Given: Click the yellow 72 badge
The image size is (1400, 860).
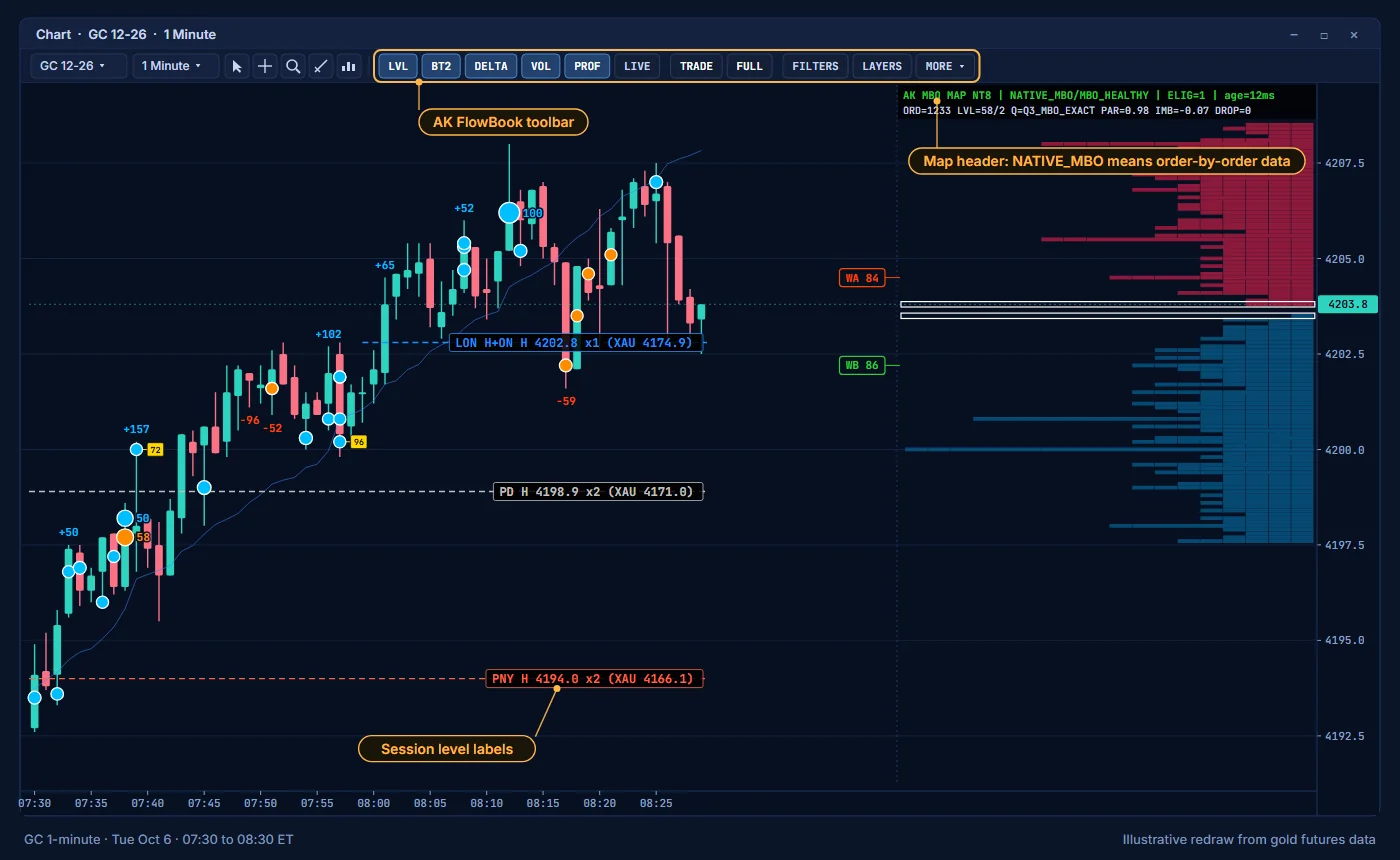Looking at the screenshot, I should coord(155,450).
